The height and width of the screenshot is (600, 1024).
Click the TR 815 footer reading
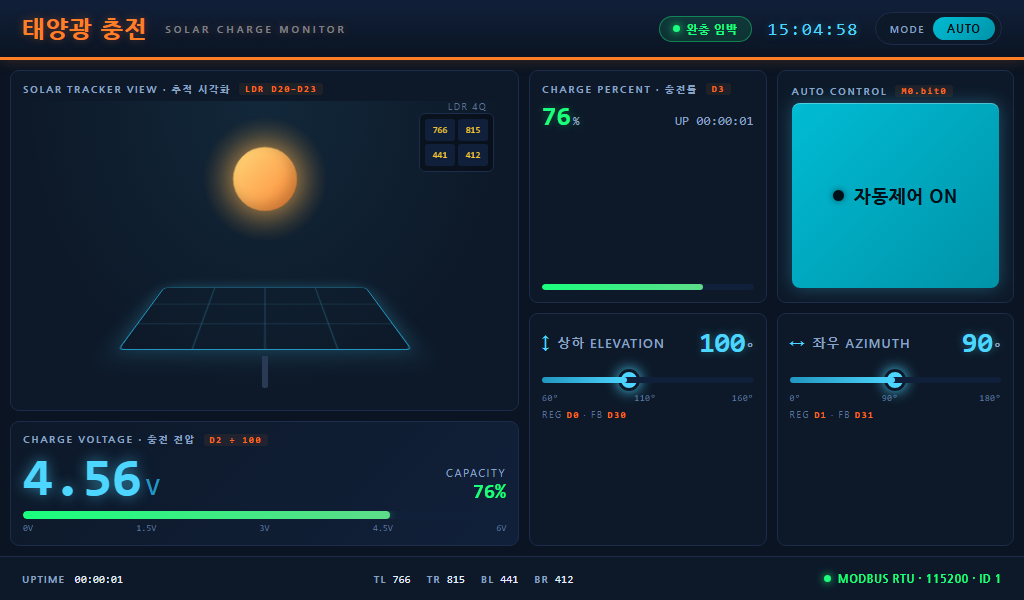(445, 579)
